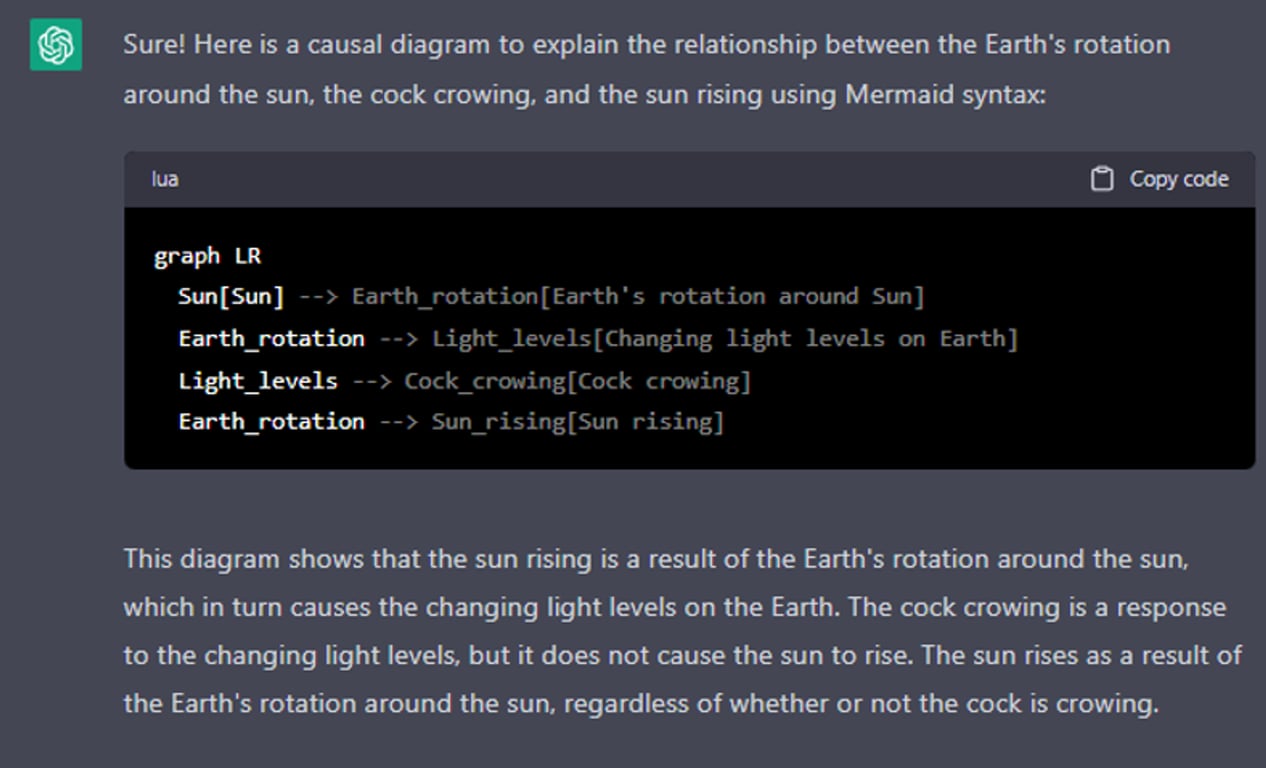Click bold Light_levels at start of code line

[258, 380]
